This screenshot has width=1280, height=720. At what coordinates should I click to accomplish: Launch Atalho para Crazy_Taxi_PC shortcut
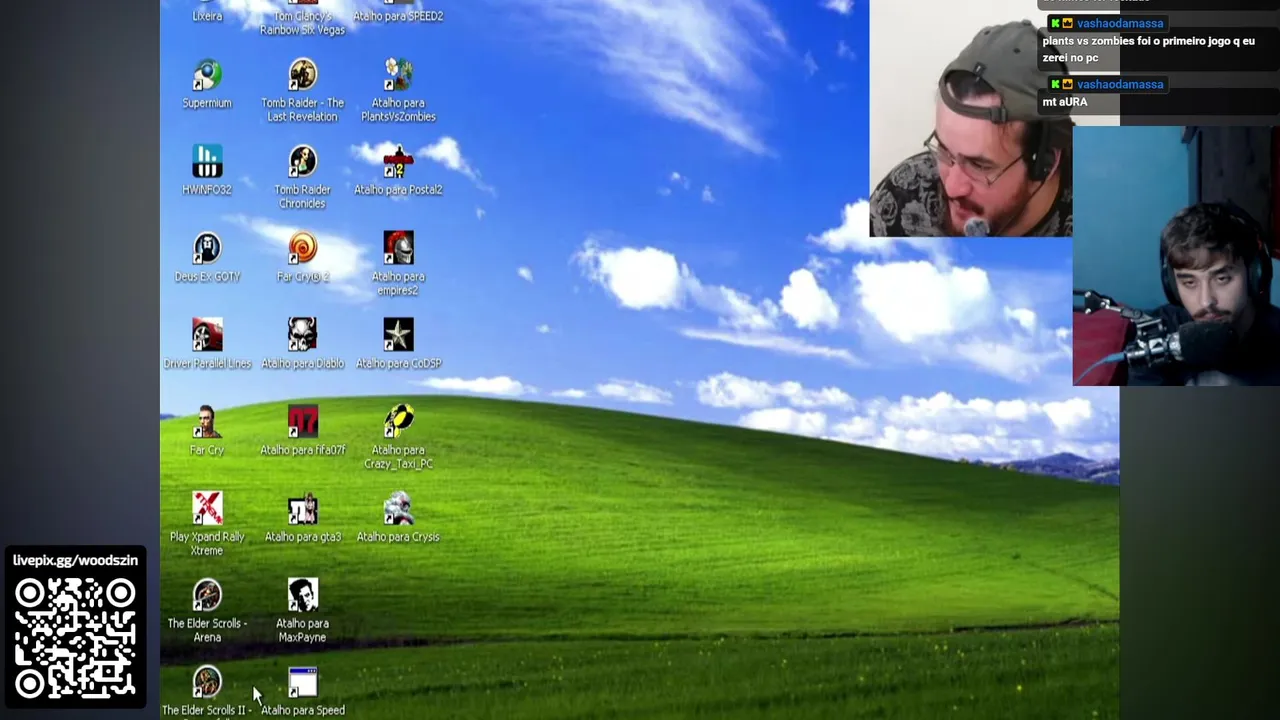[x=398, y=439]
